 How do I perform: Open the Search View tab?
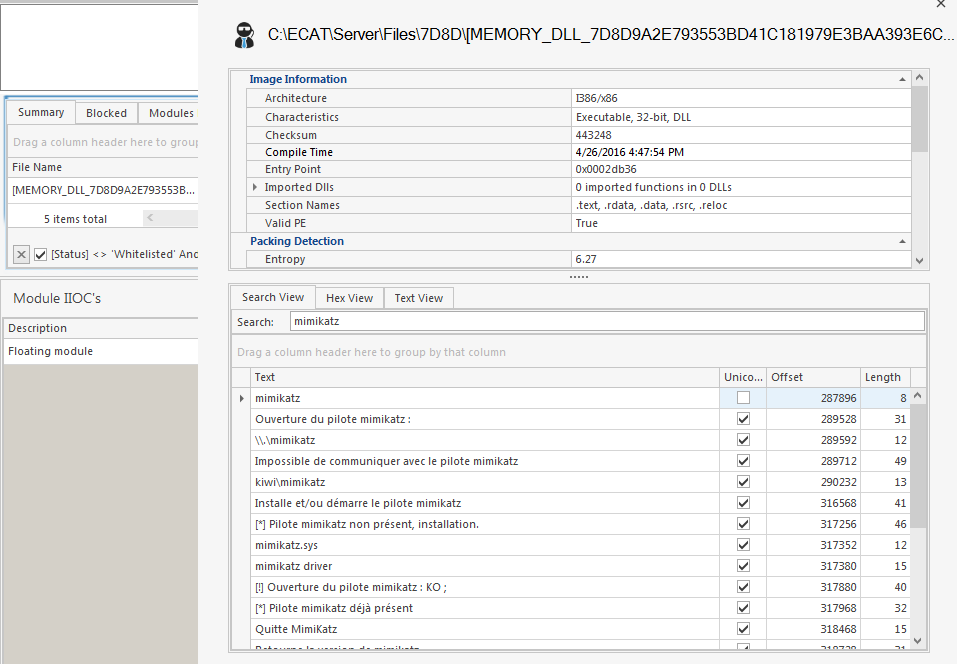(273, 297)
